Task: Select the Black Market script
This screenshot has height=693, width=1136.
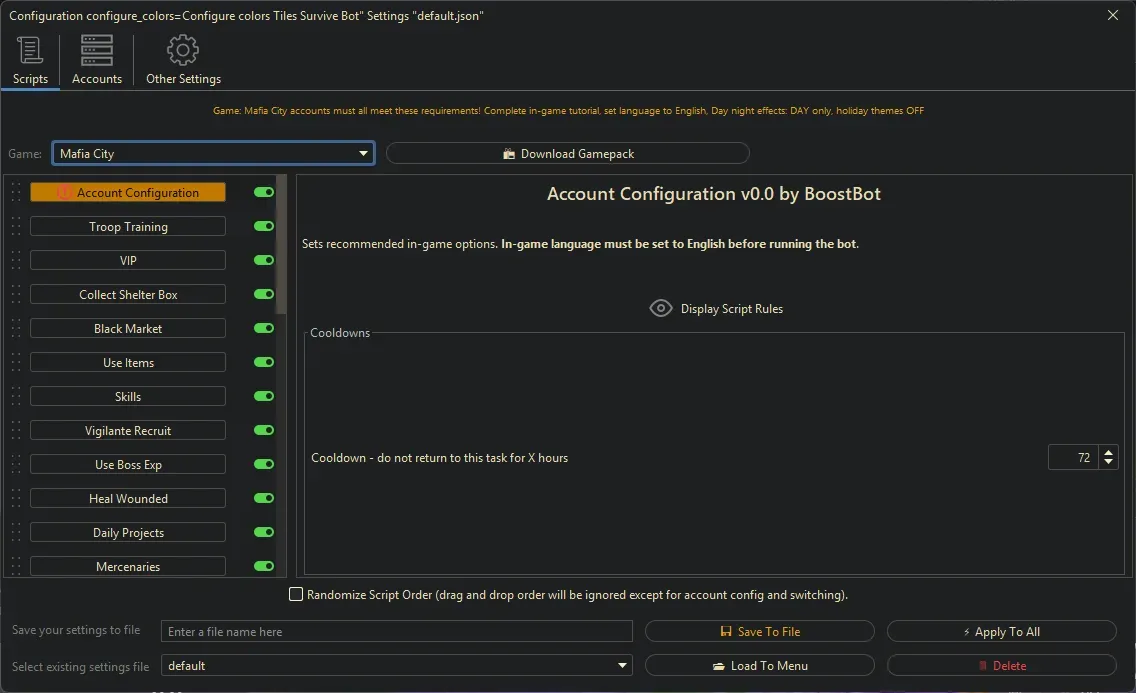Action: click(x=127, y=328)
